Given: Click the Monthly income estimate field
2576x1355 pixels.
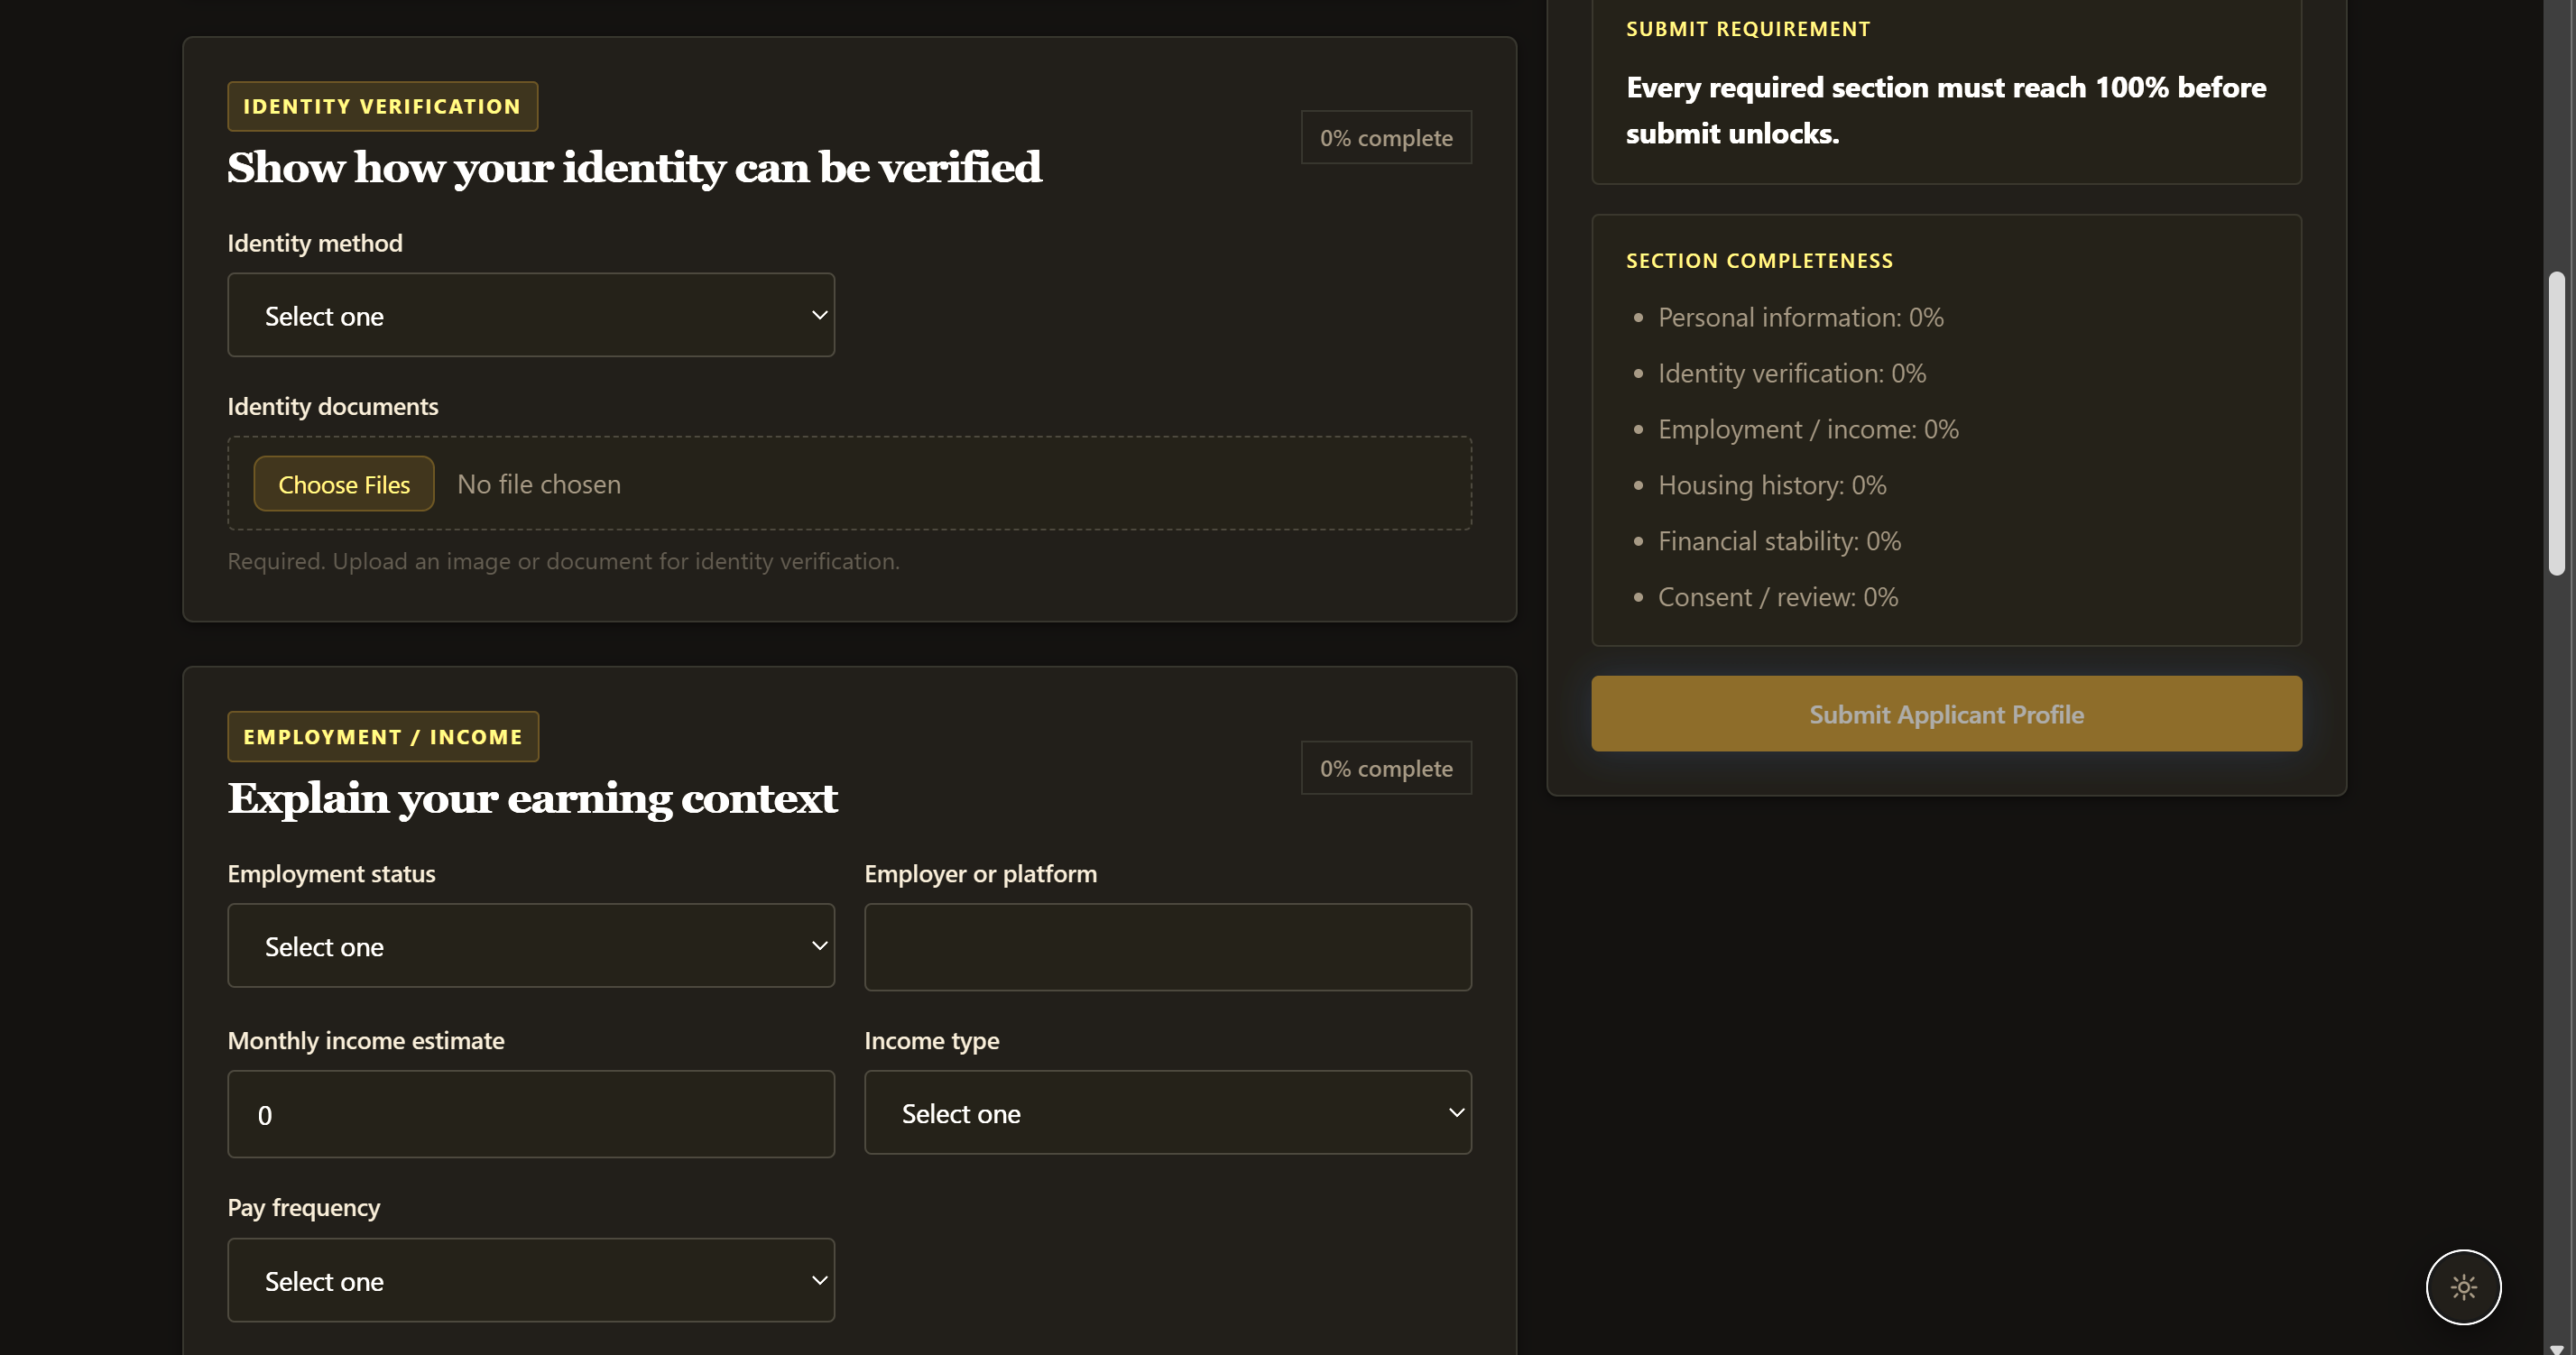Looking at the screenshot, I should click(530, 1113).
